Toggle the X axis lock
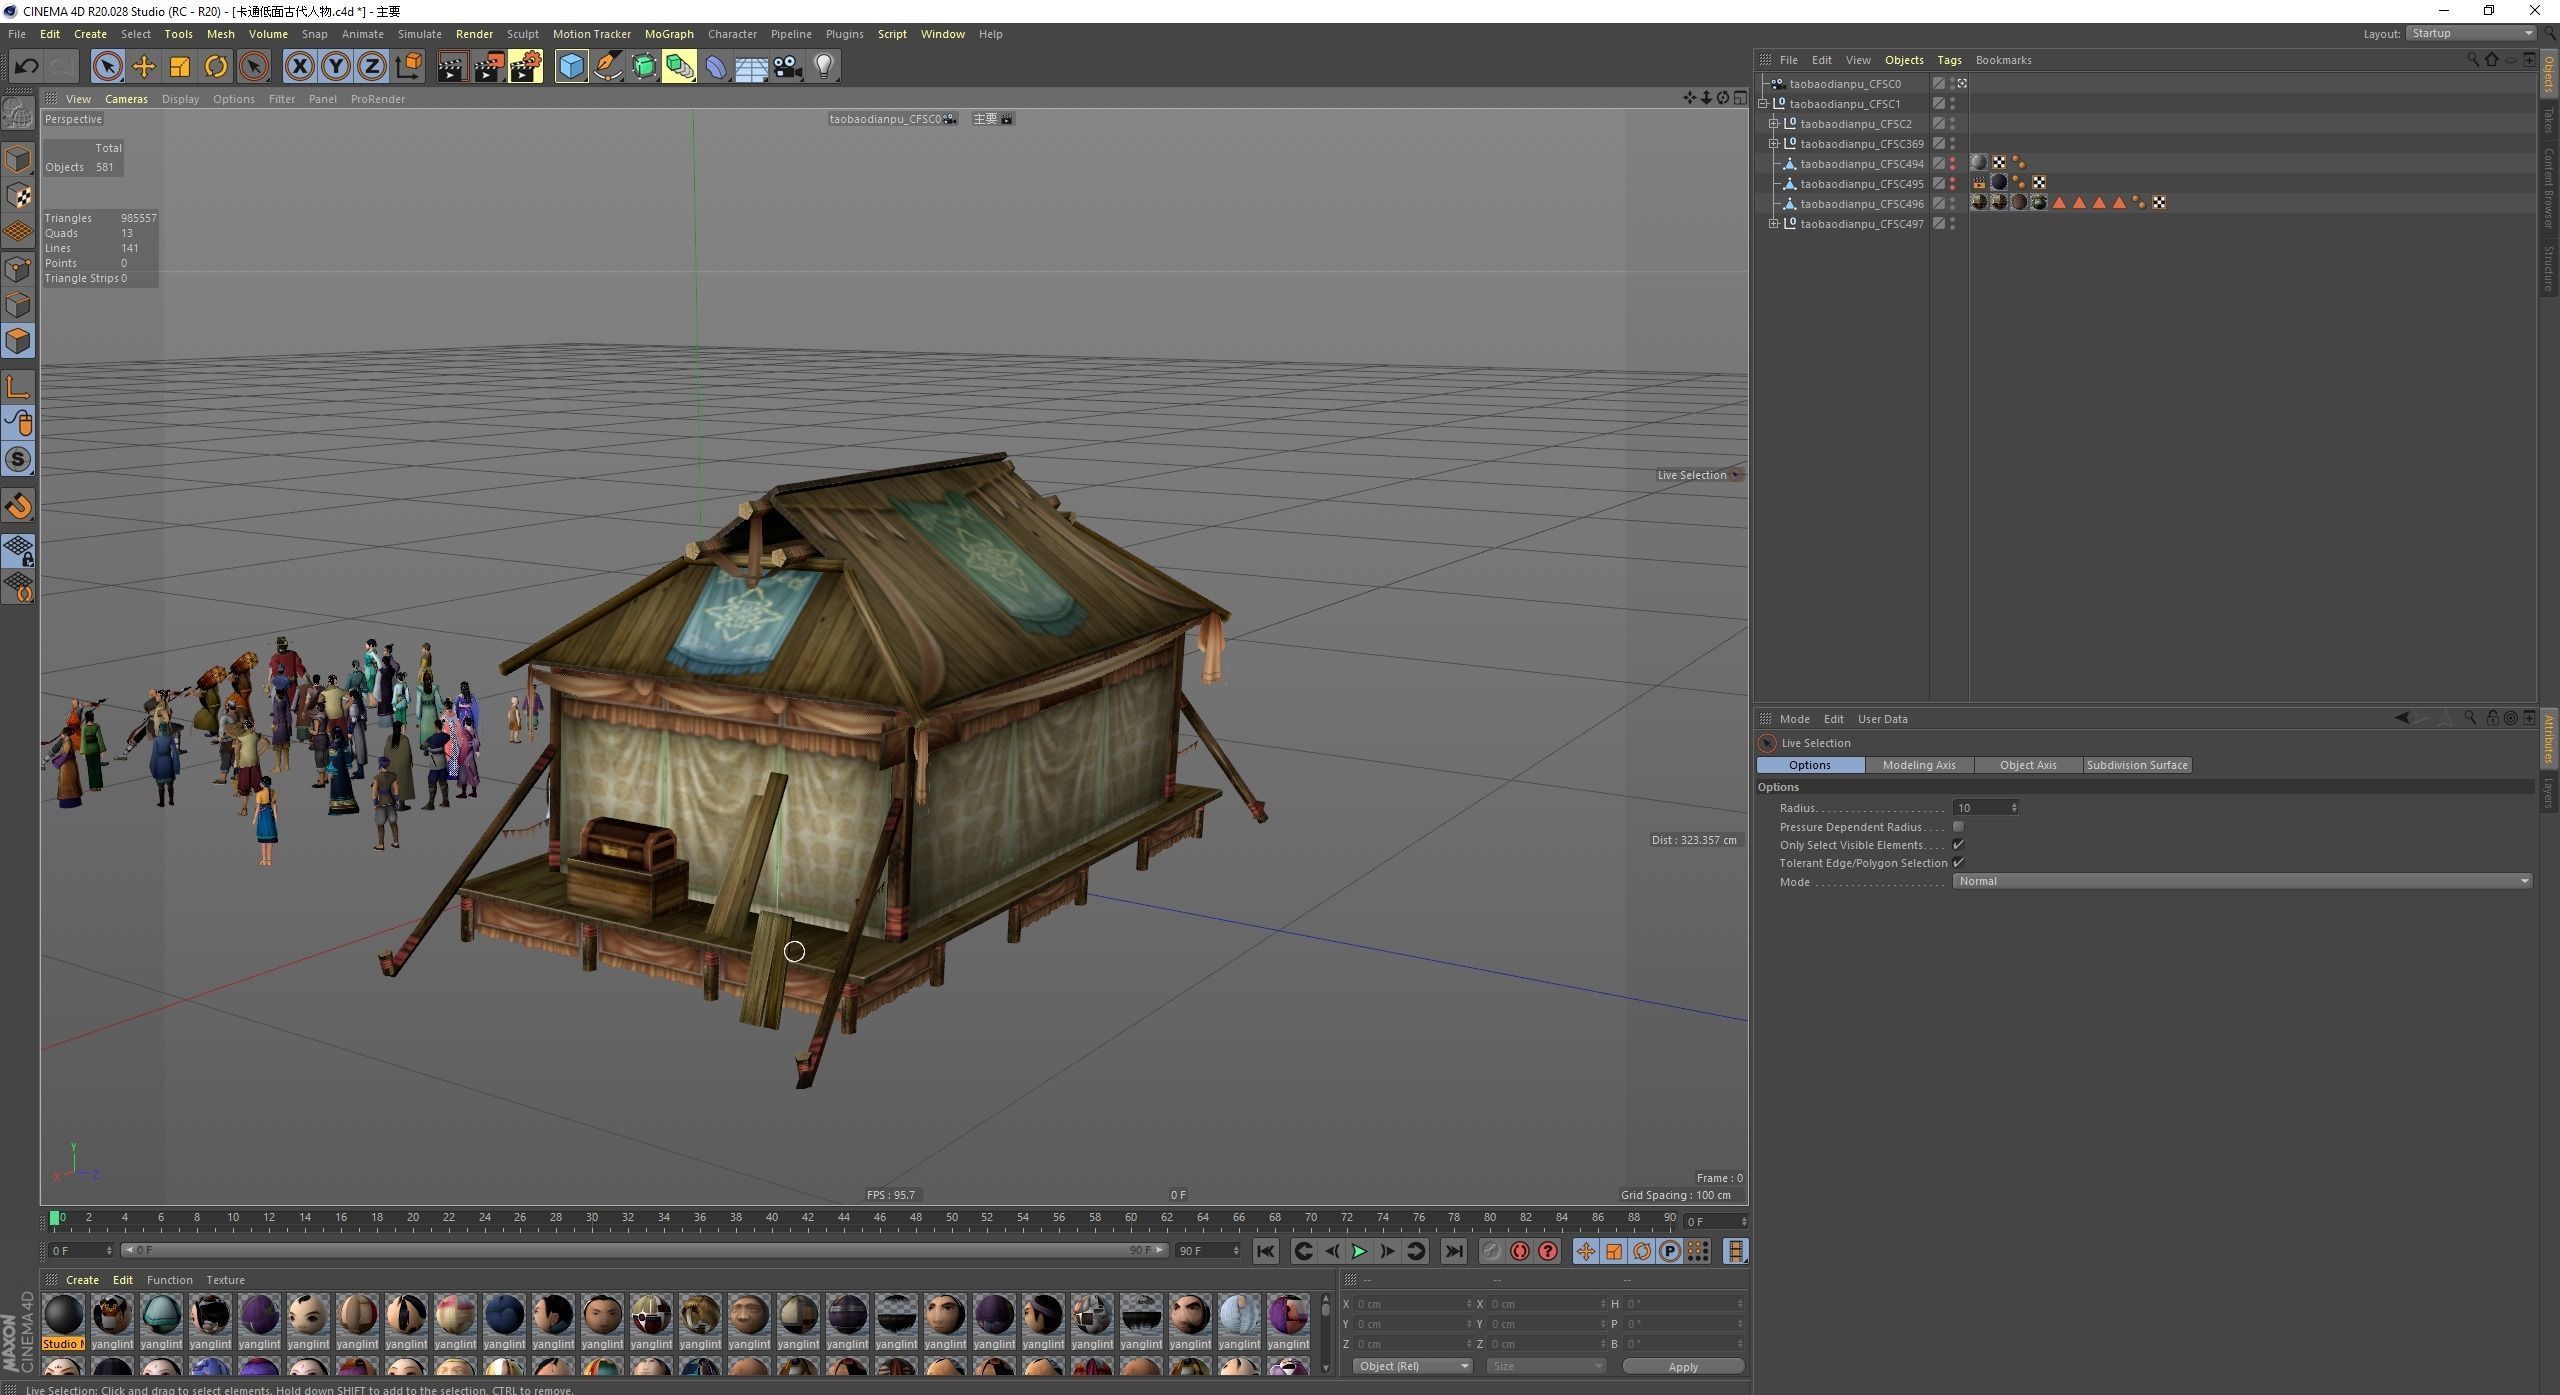Image resolution: width=2560 pixels, height=1395 pixels. coord(299,67)
